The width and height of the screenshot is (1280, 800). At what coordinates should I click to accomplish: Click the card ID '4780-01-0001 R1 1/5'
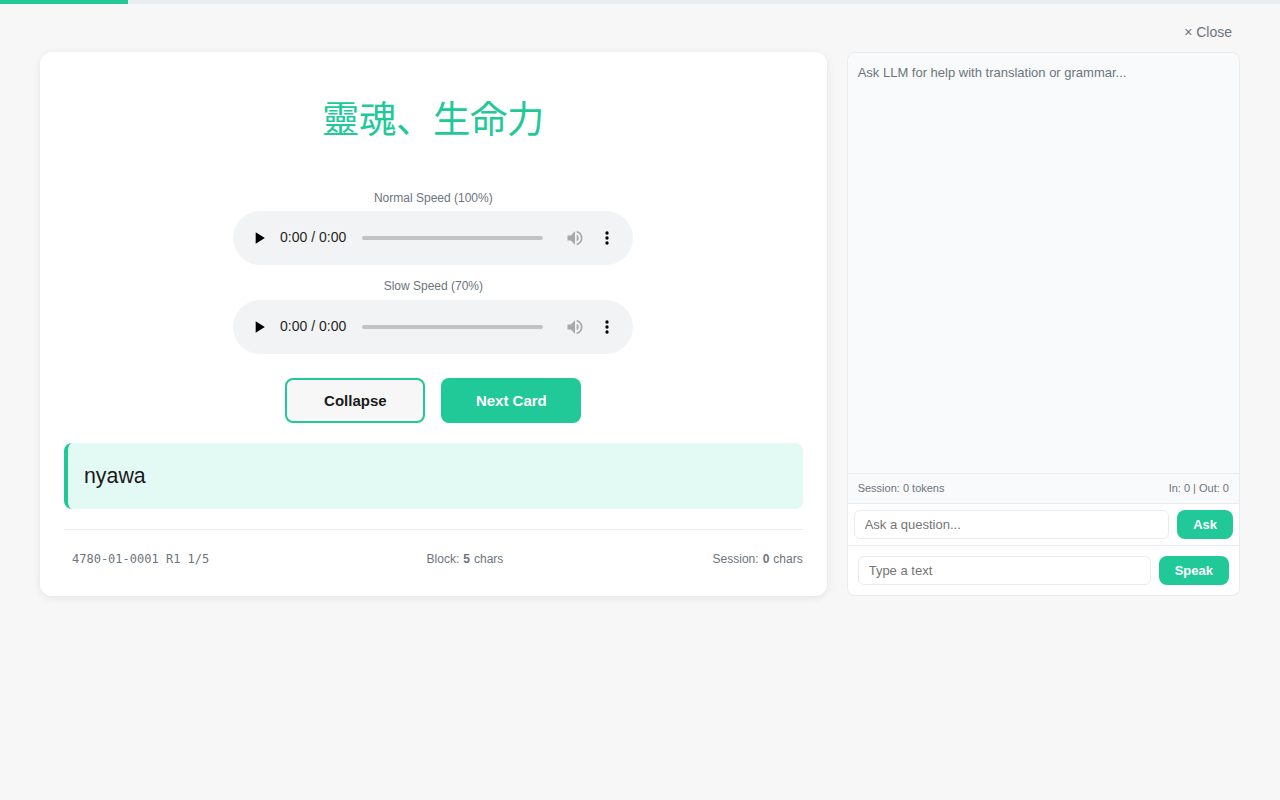pyautogui.click(x=141, y=559)
